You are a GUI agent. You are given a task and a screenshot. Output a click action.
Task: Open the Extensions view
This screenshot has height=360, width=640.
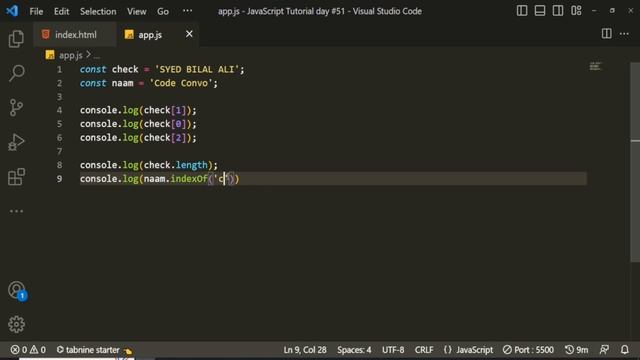(x=16, y=177)
